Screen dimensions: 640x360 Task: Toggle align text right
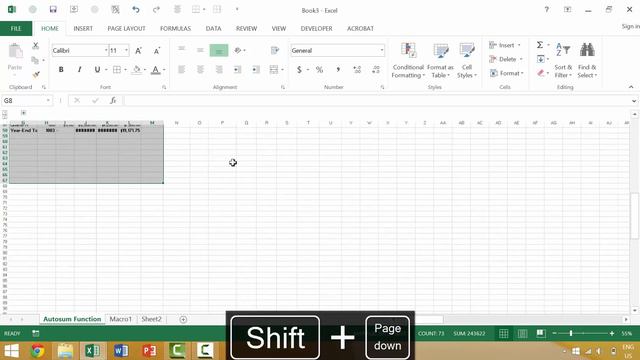pyautogui.click(x=219, y=70)
